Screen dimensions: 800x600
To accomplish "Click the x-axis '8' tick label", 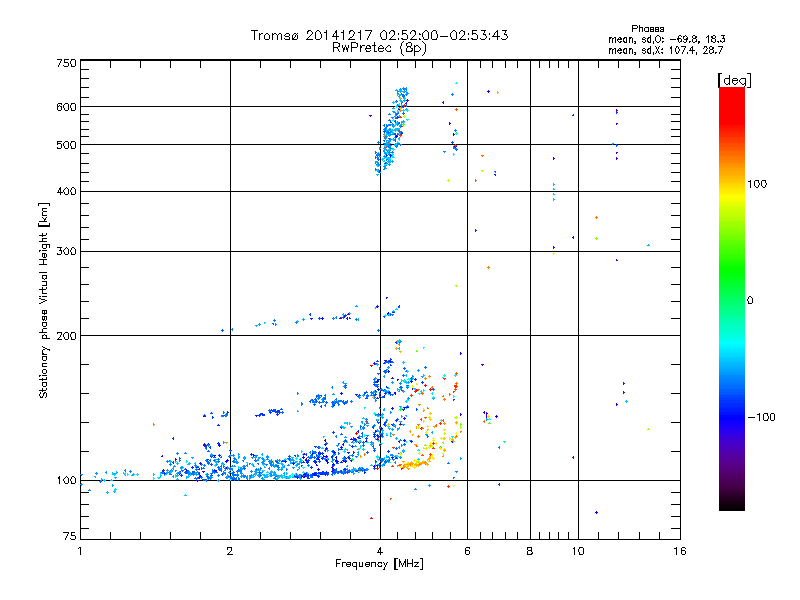I will coord(530,552).
